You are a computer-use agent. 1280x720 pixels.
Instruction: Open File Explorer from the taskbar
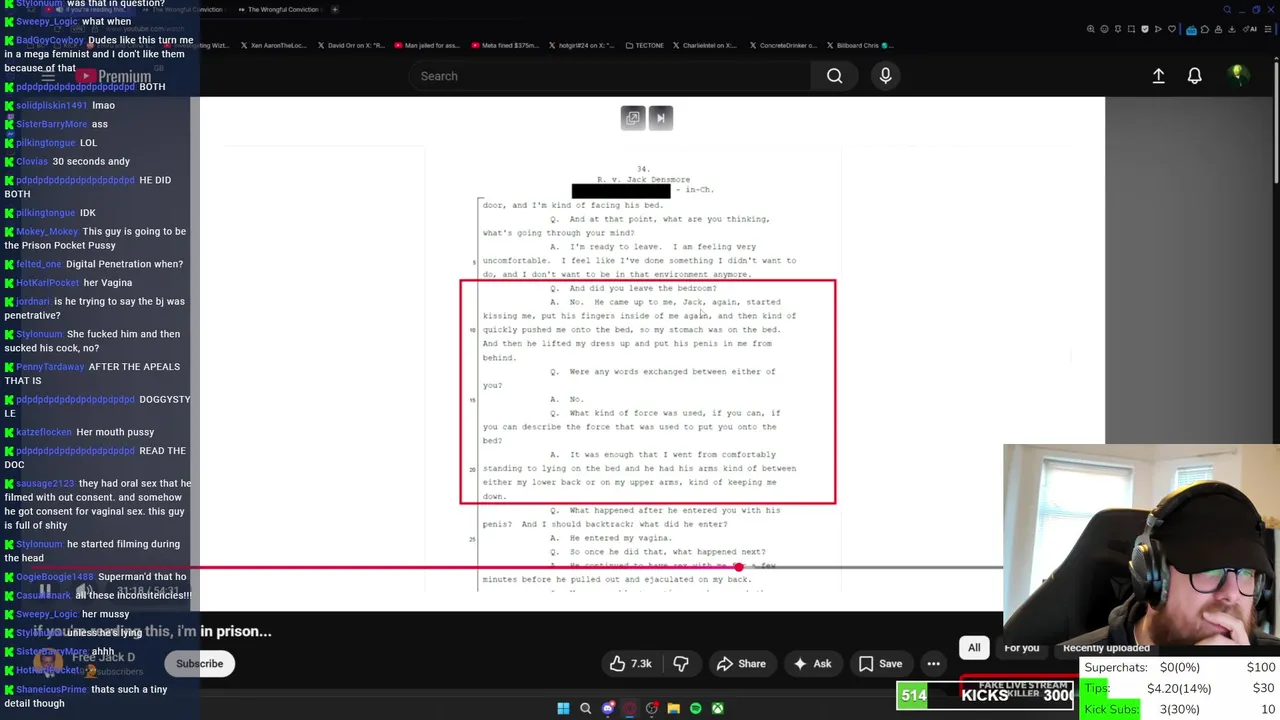[673, 709]
